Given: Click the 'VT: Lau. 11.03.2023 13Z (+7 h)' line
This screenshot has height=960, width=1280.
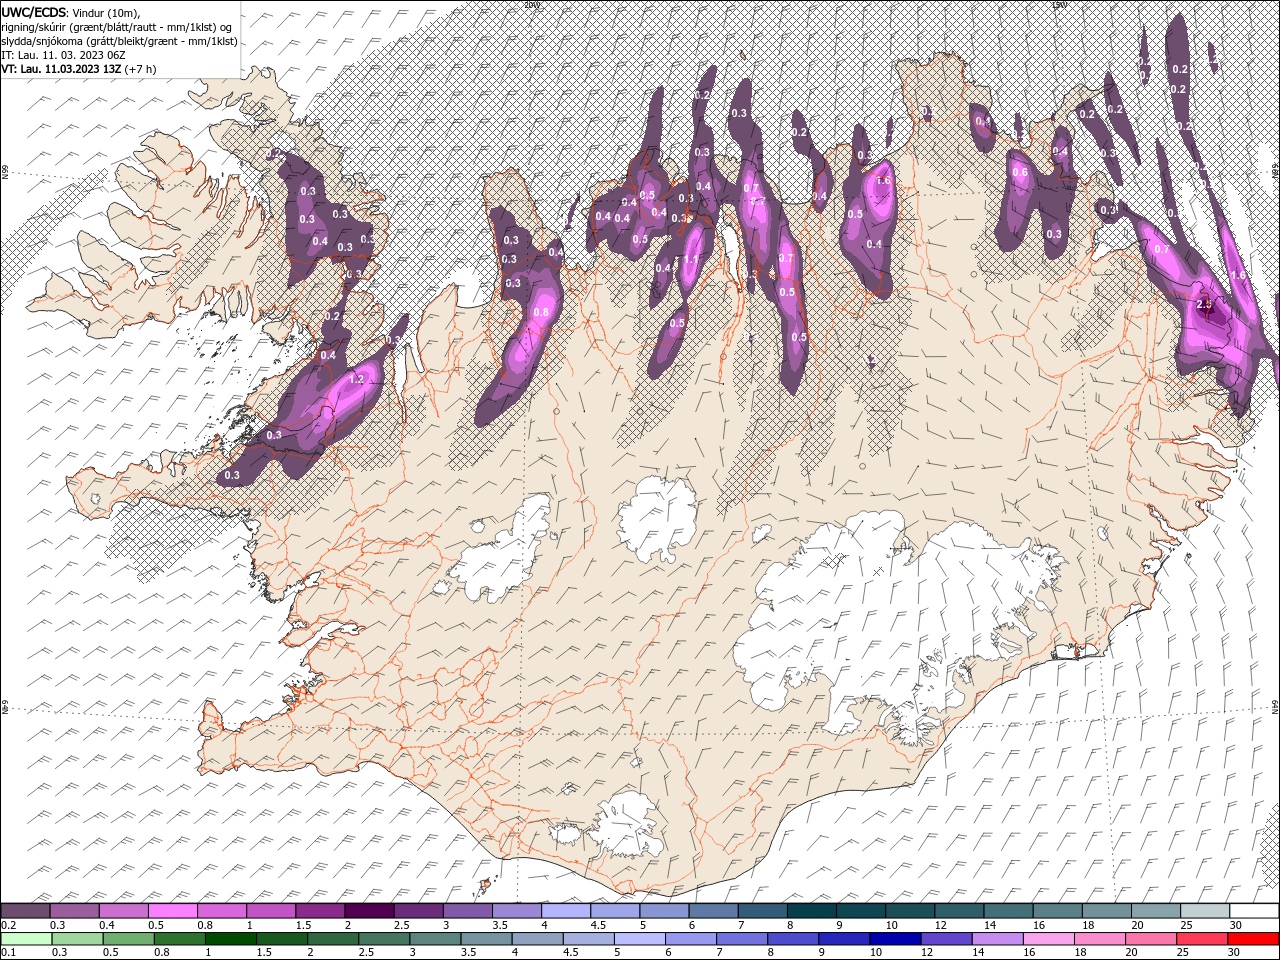Looking at the screenshot, I should click(x=79, y=68).
